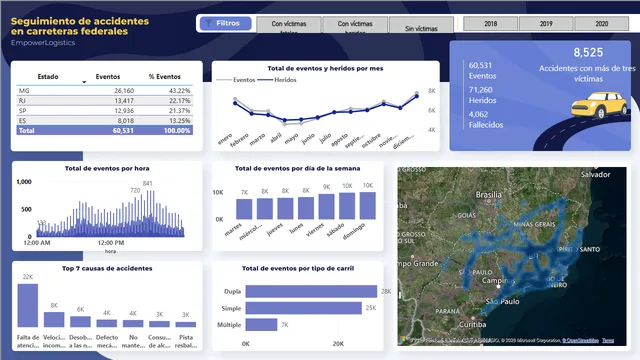Click the Brasília label on map

[x=489, y=195]
